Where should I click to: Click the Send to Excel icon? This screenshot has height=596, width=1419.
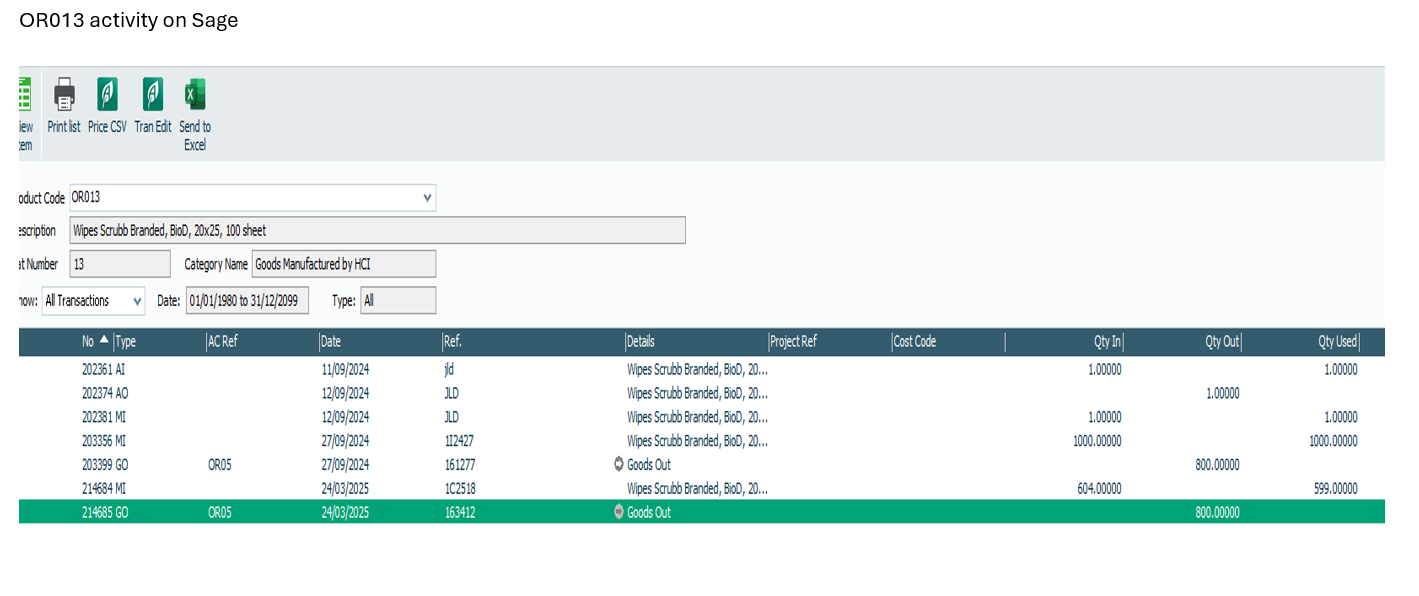[x=195, y=96]
